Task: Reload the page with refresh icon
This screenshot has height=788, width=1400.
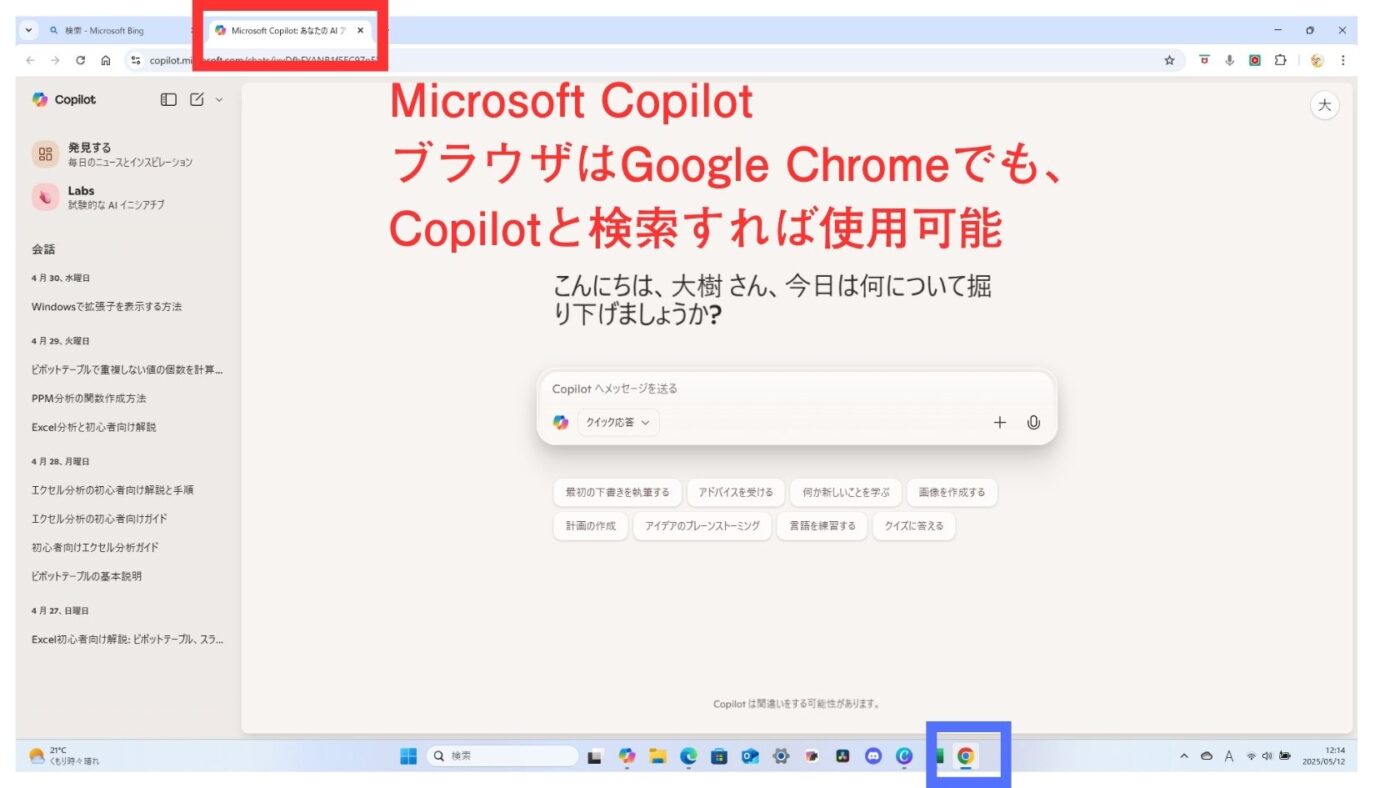Action: pyautogui.click(x=80, y=60)
